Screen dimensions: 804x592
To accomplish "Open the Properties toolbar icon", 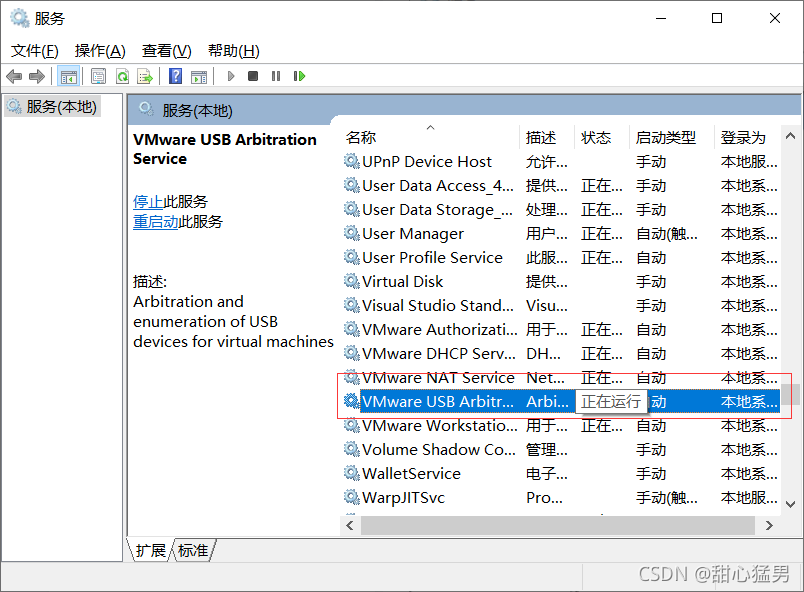I will (x=98, y=76).
